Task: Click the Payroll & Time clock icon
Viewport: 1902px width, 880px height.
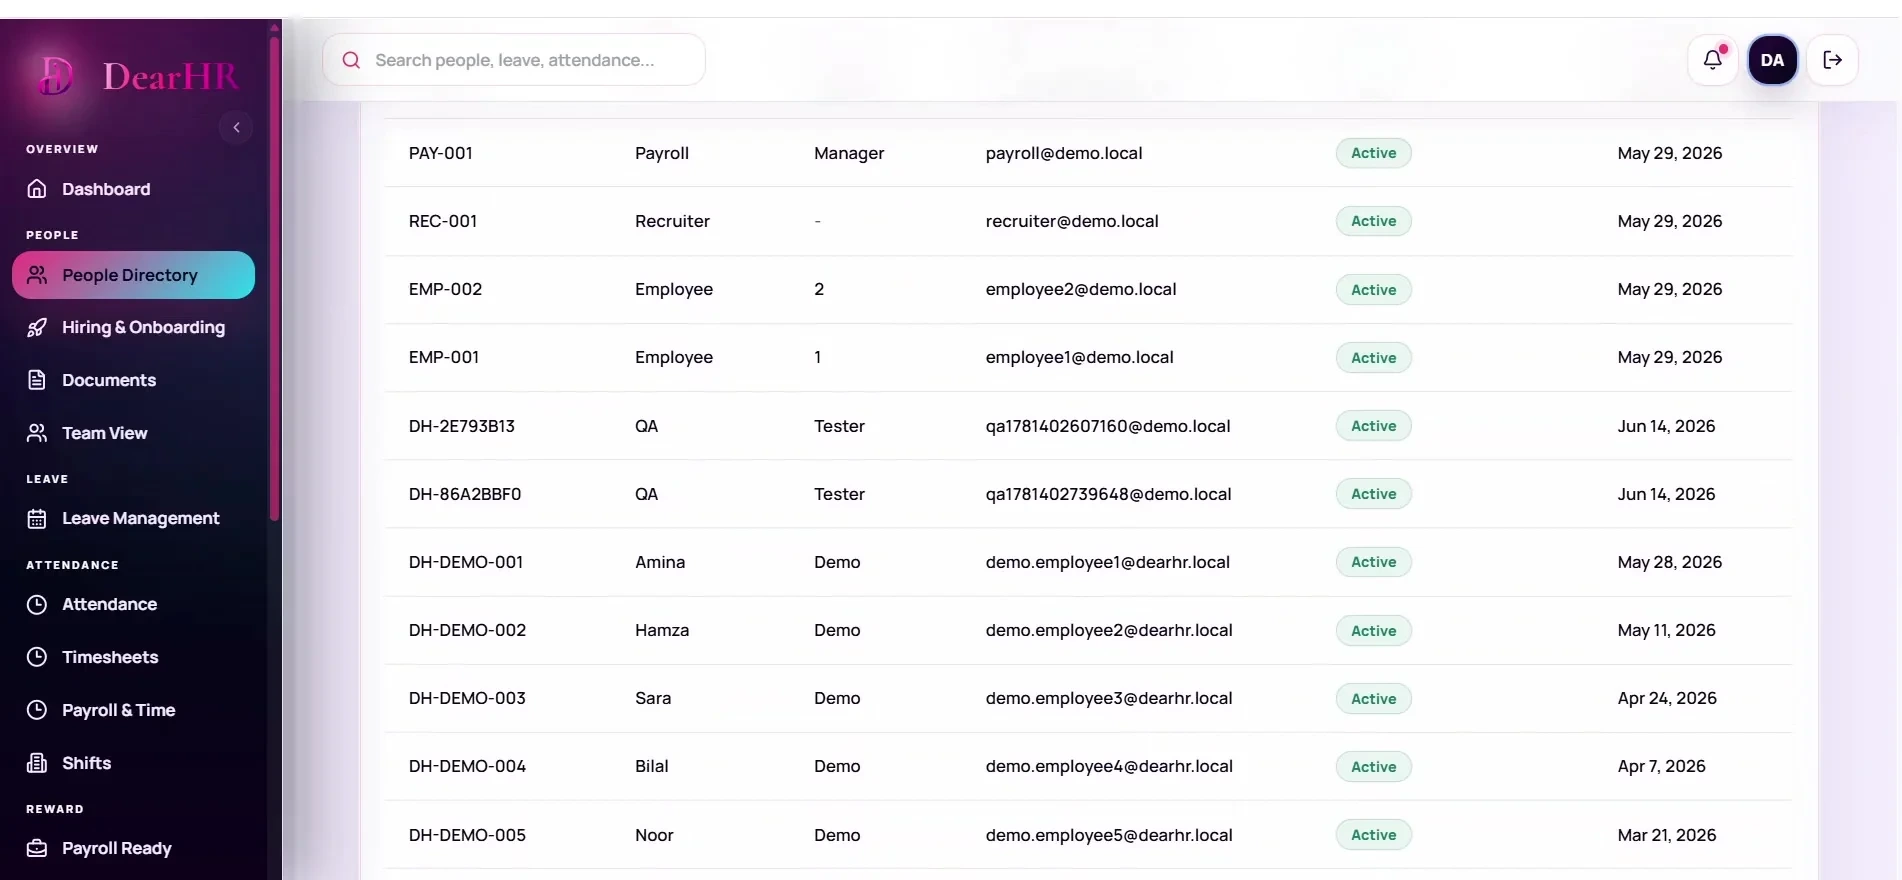Action: (37, 710)
